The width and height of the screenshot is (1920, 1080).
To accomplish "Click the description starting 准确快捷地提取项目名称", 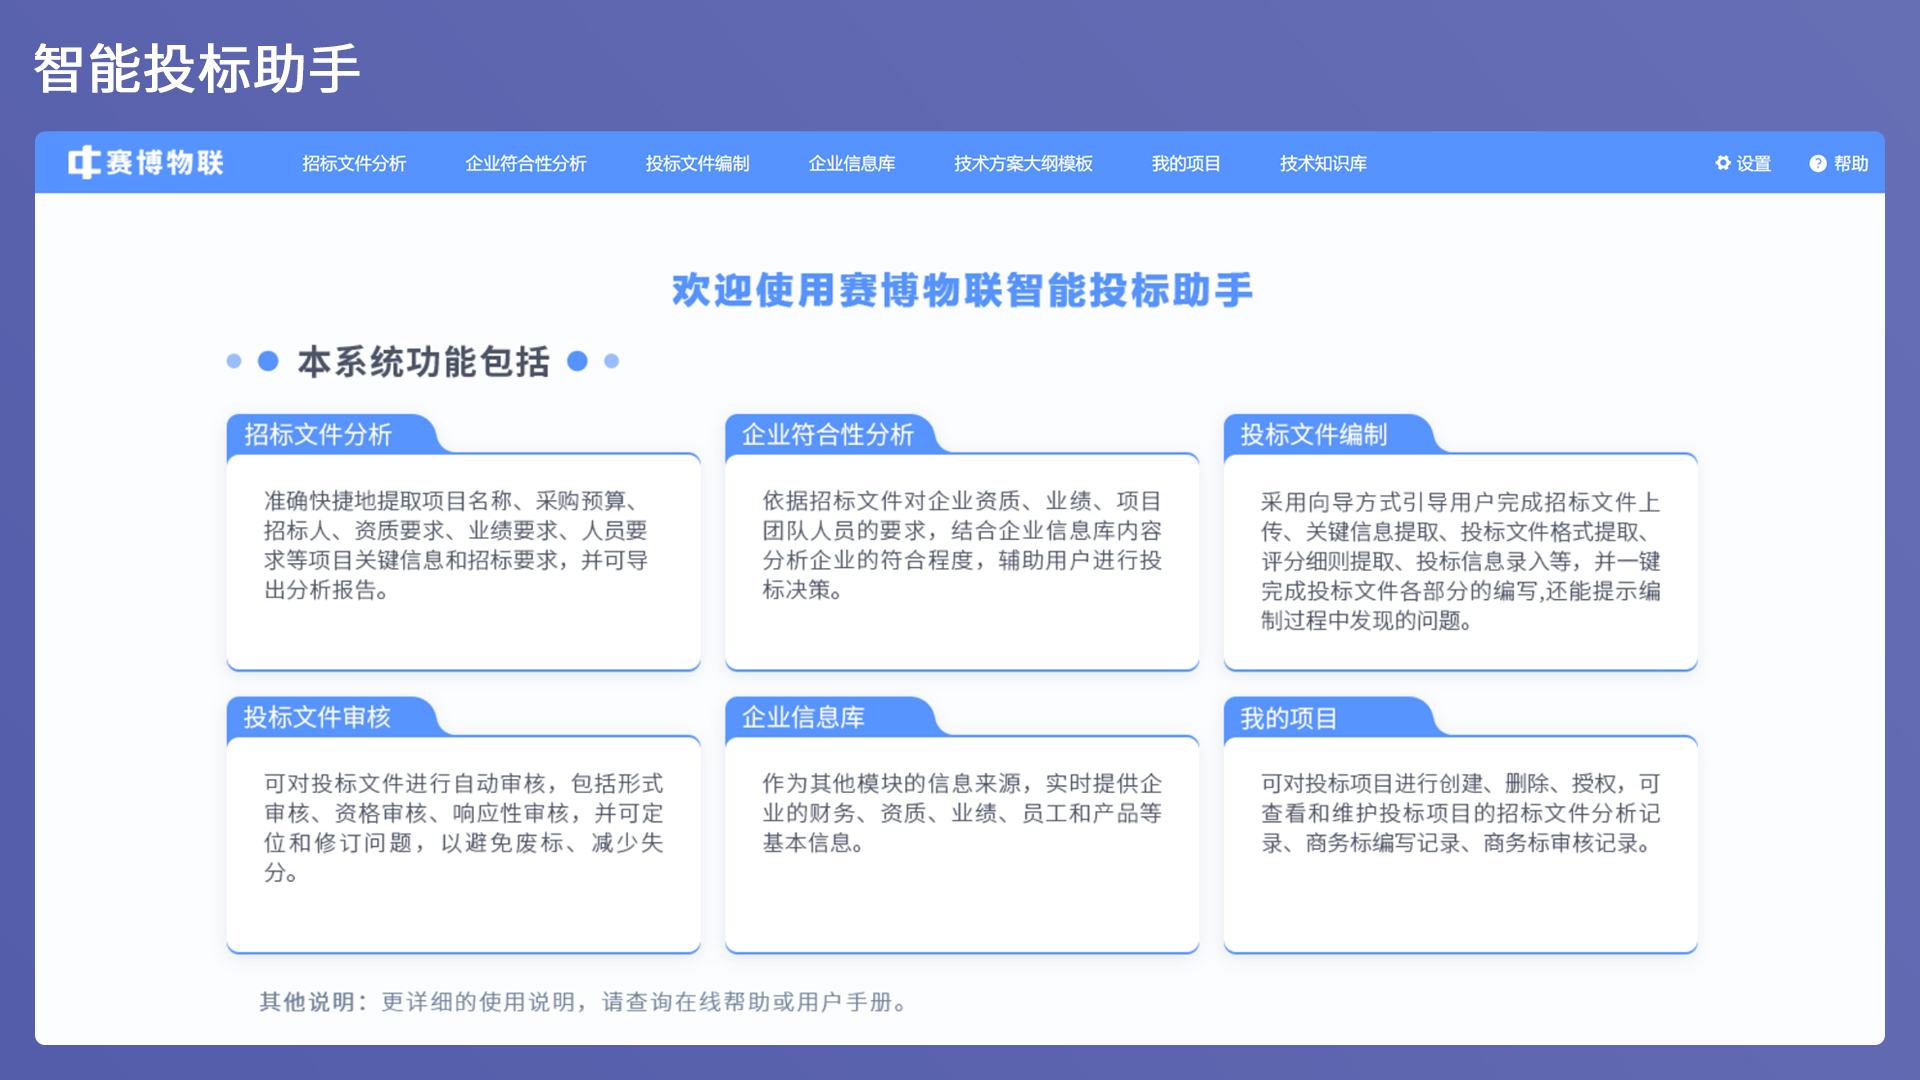I will 457,545.
